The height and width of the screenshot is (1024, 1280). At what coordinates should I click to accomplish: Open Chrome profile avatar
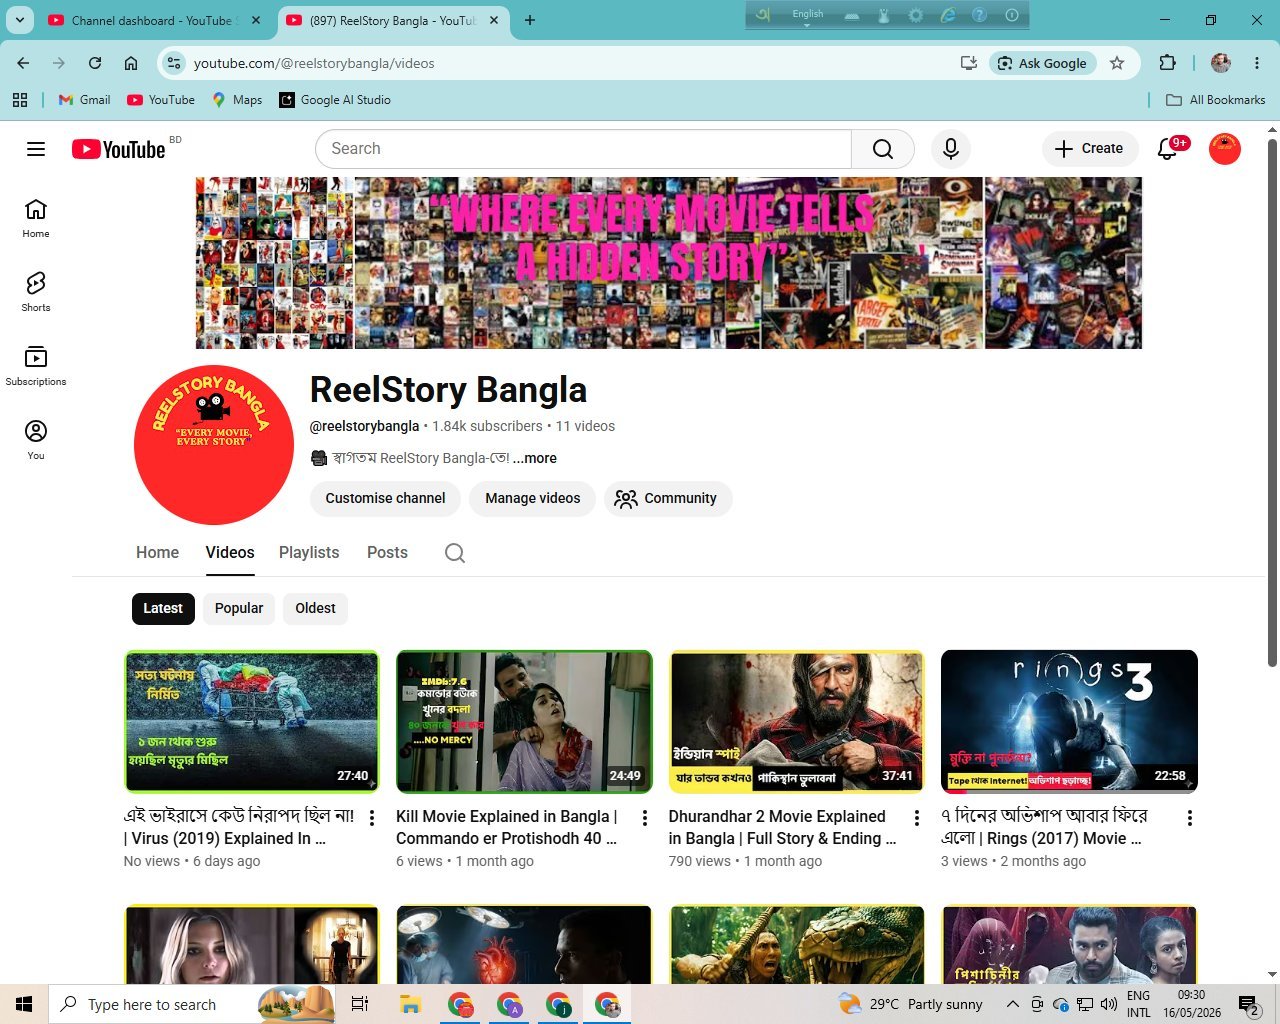[1221, 63]
